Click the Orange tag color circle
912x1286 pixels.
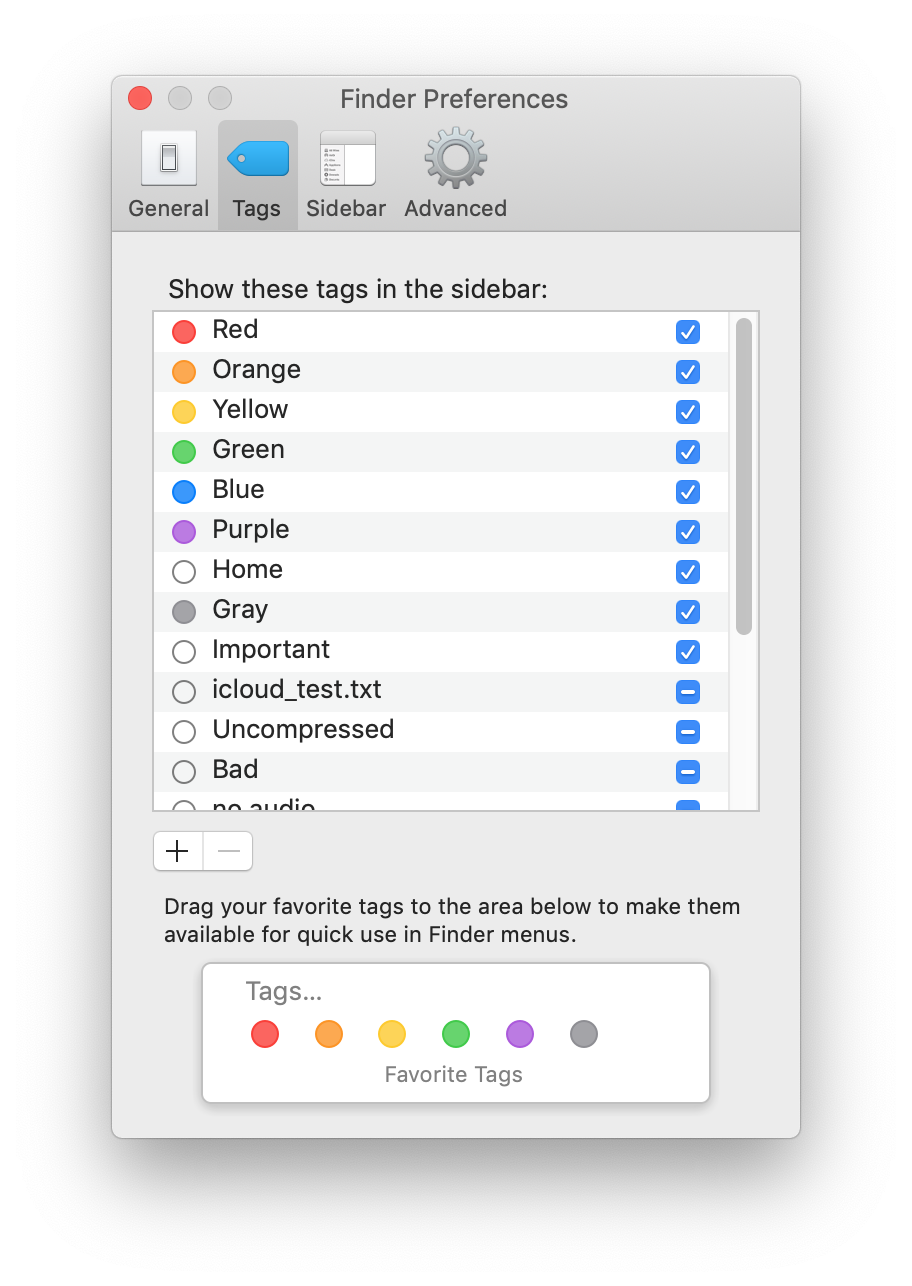point(184,371)
